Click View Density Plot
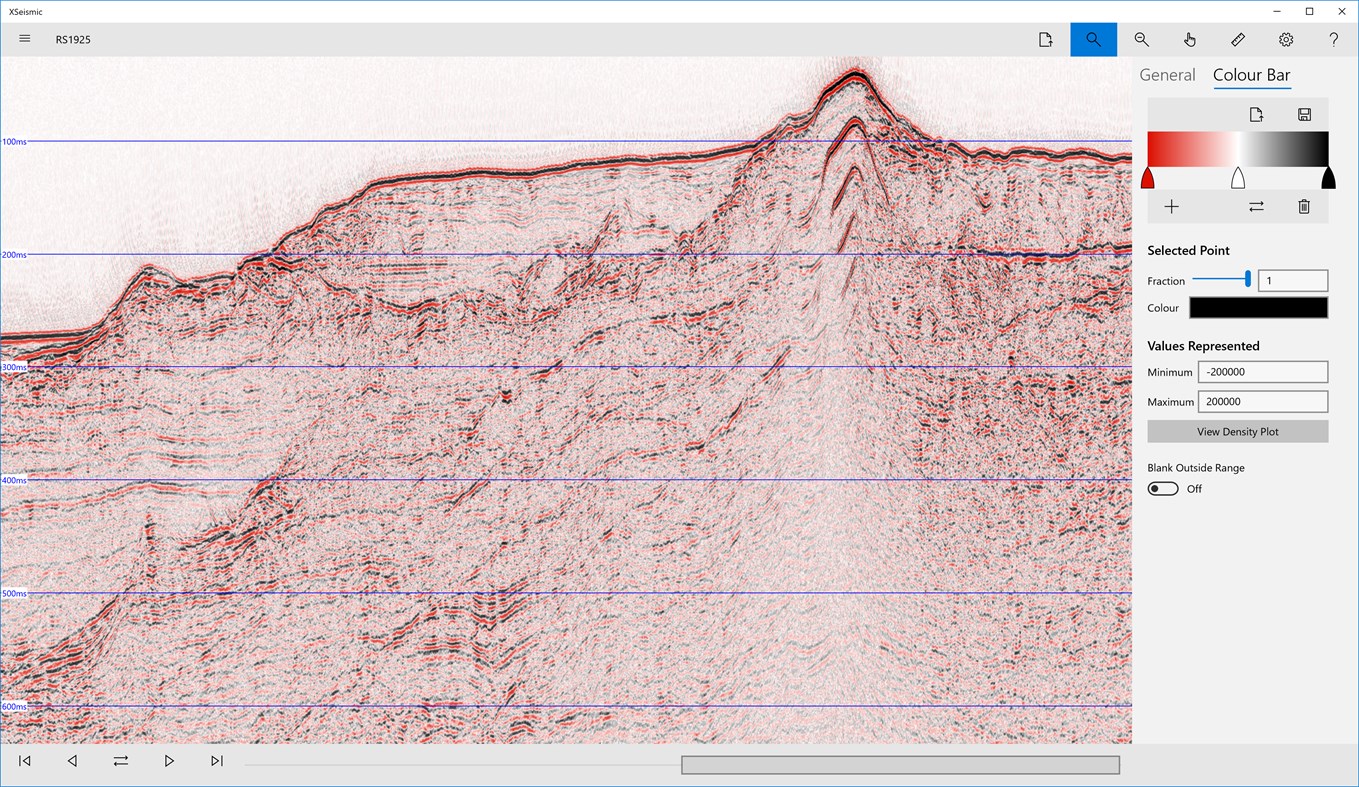 coord(1237,431)
